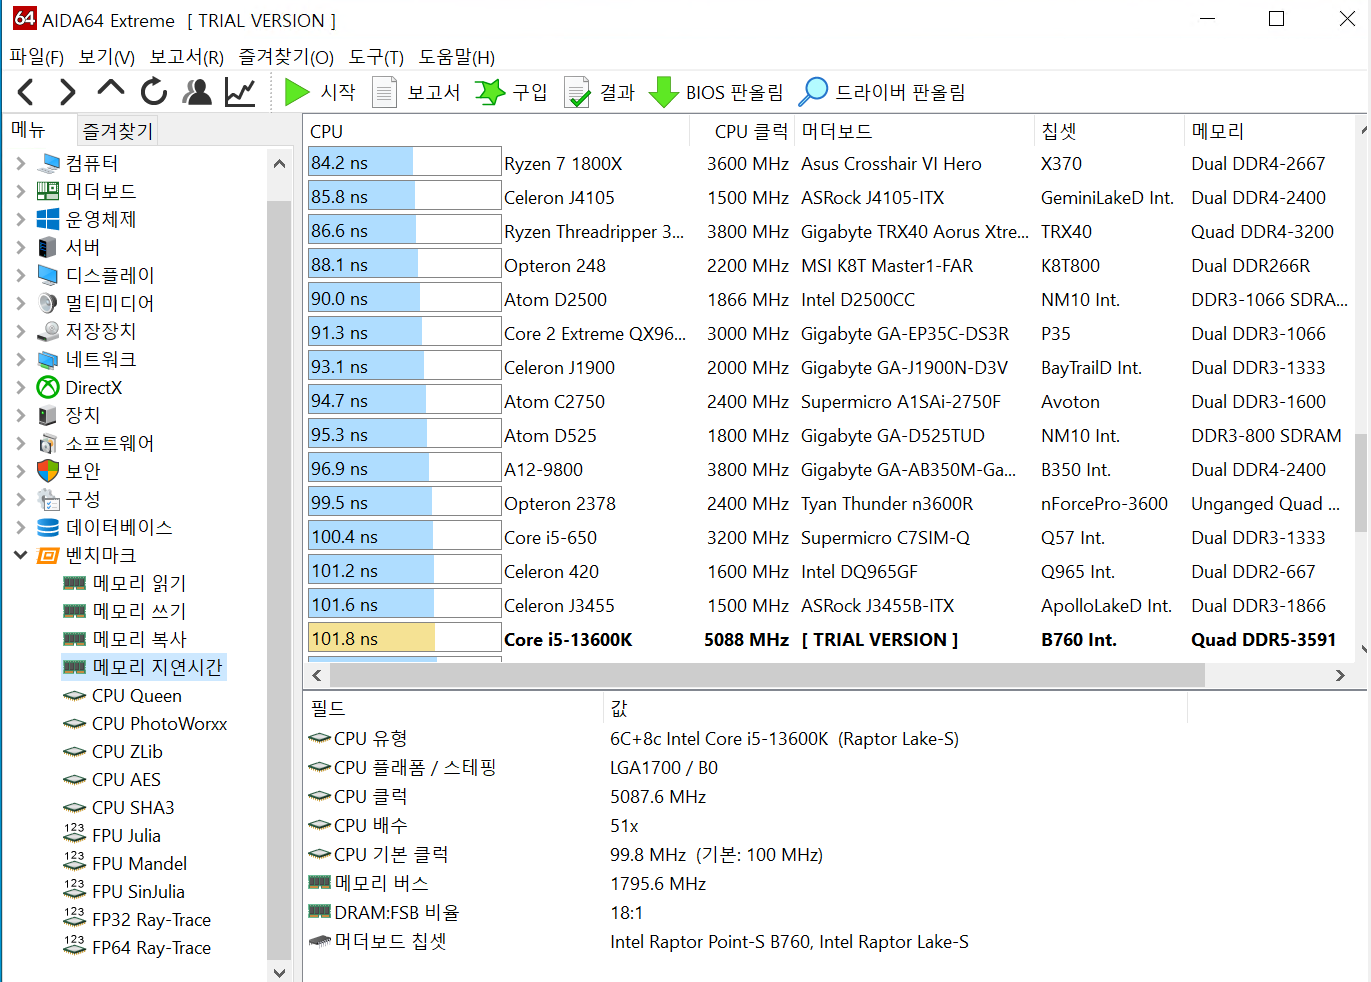
Task: Refresh using the circular arrow icon
Action: tap(154, 92)
